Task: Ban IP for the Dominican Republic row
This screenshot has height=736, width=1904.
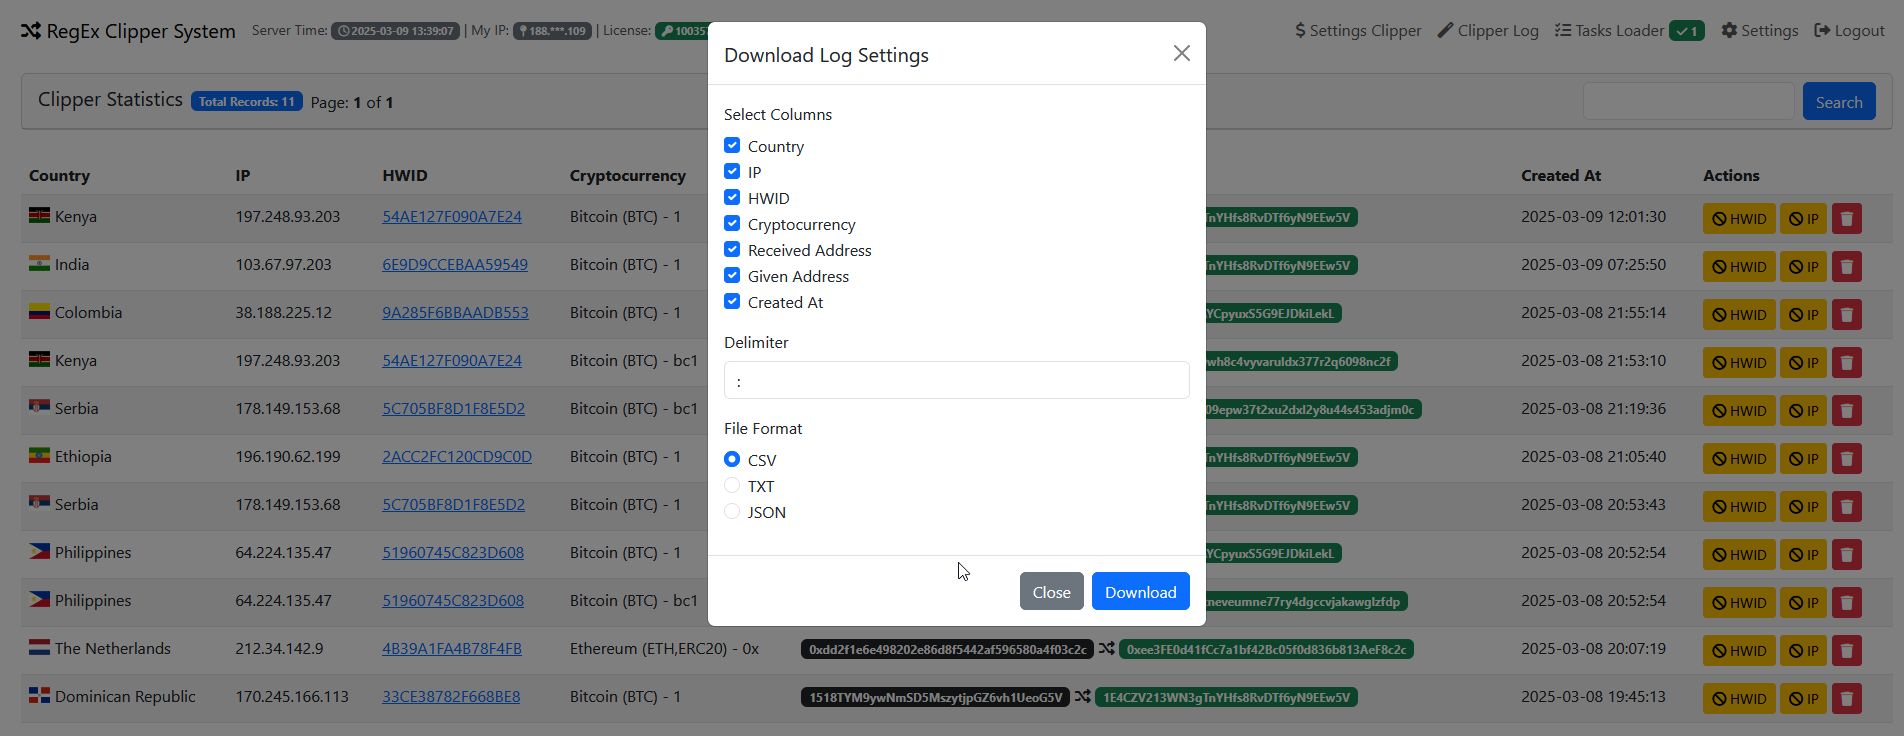Action: (x=1803, y=698)
